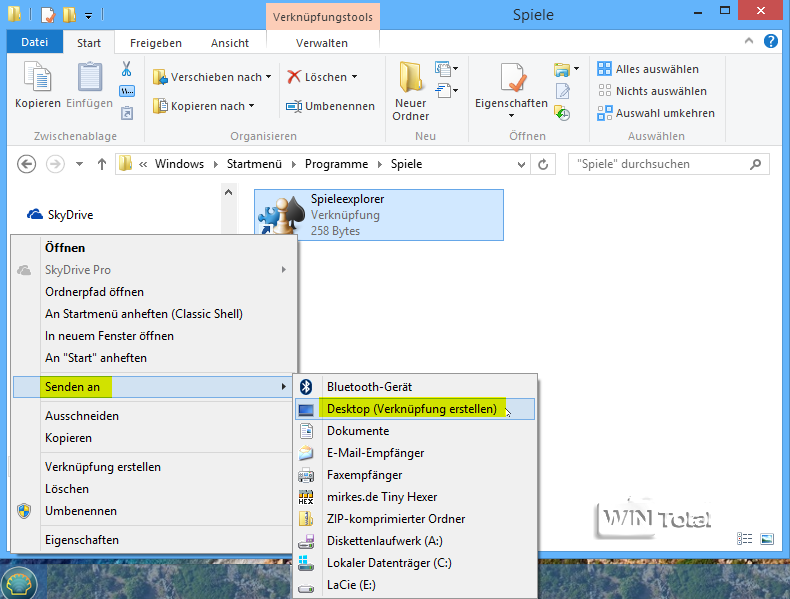Click the Einfügen clipboard icon
This screenshot has height=599, width=790.
coord(90,77)
